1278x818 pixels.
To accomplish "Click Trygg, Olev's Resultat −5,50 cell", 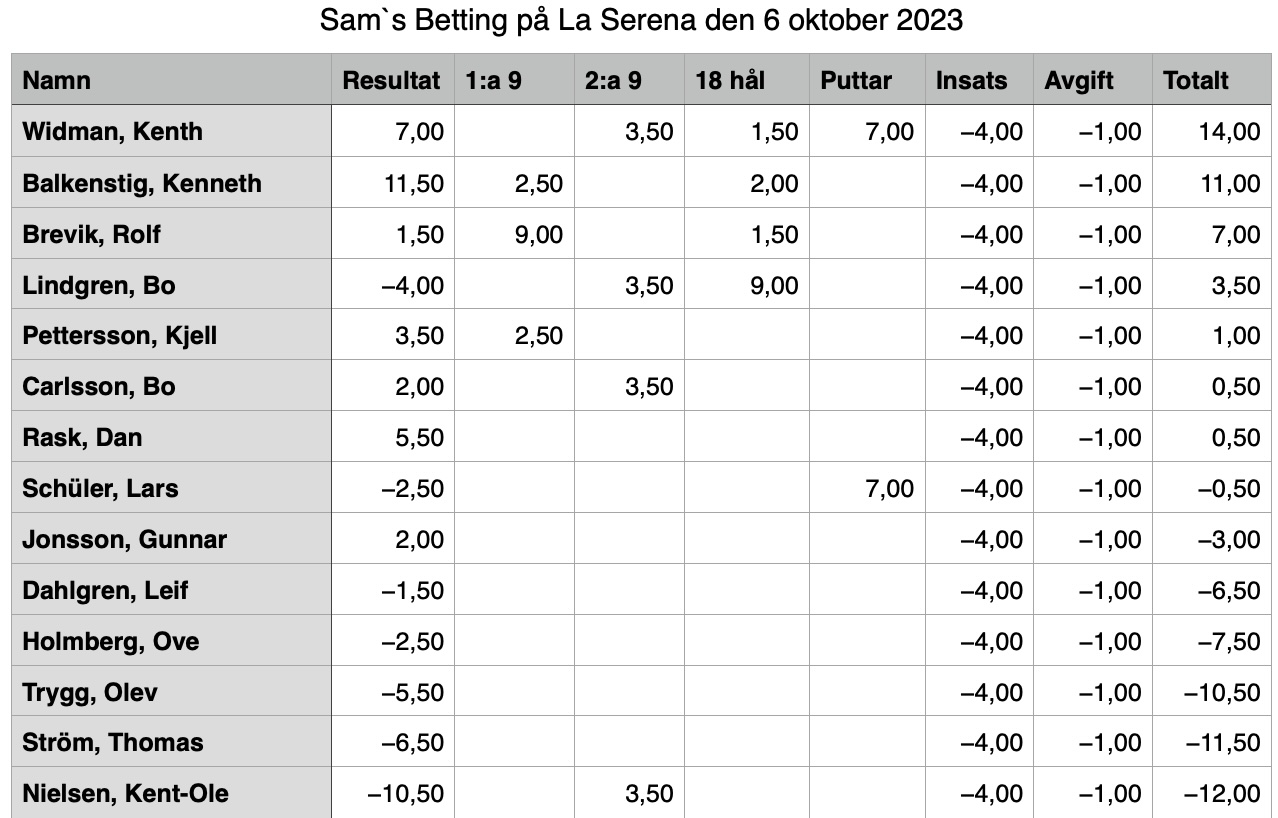I will pos(392,691).
